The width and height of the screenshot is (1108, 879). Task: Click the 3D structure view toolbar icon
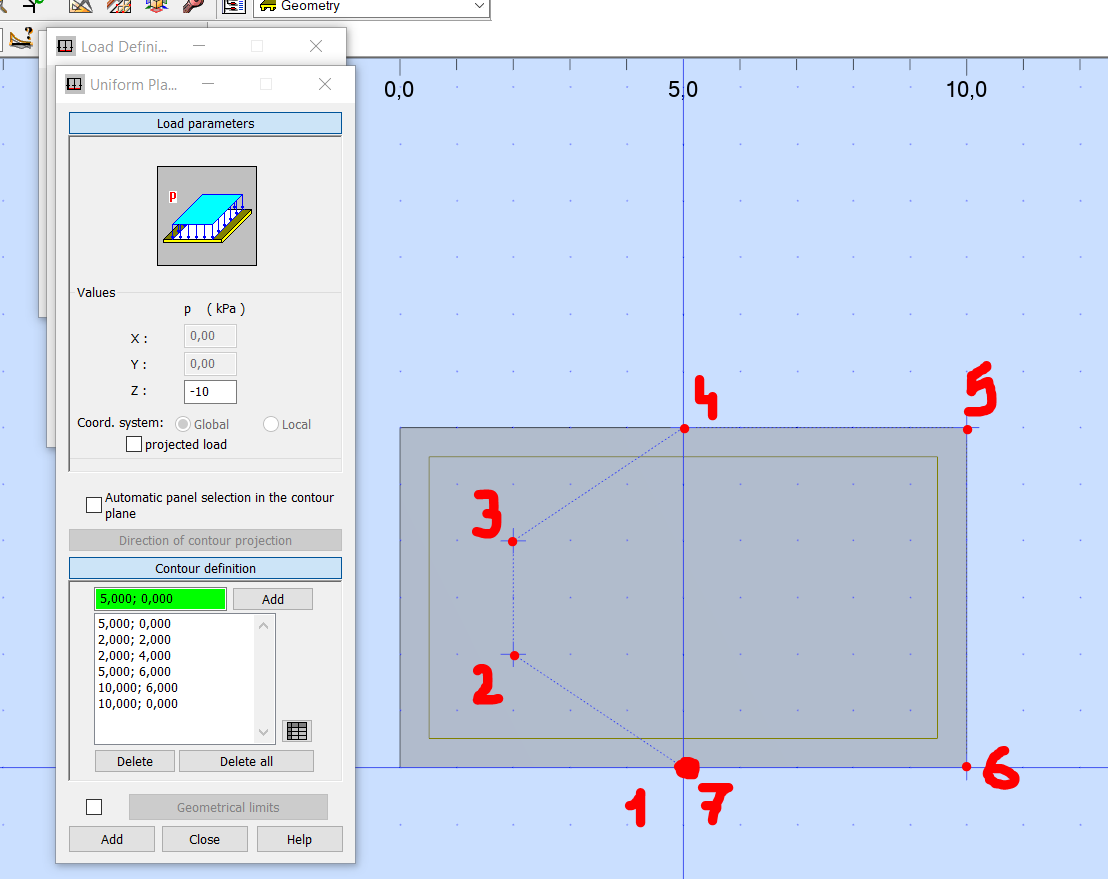click(x=156, y=6)
